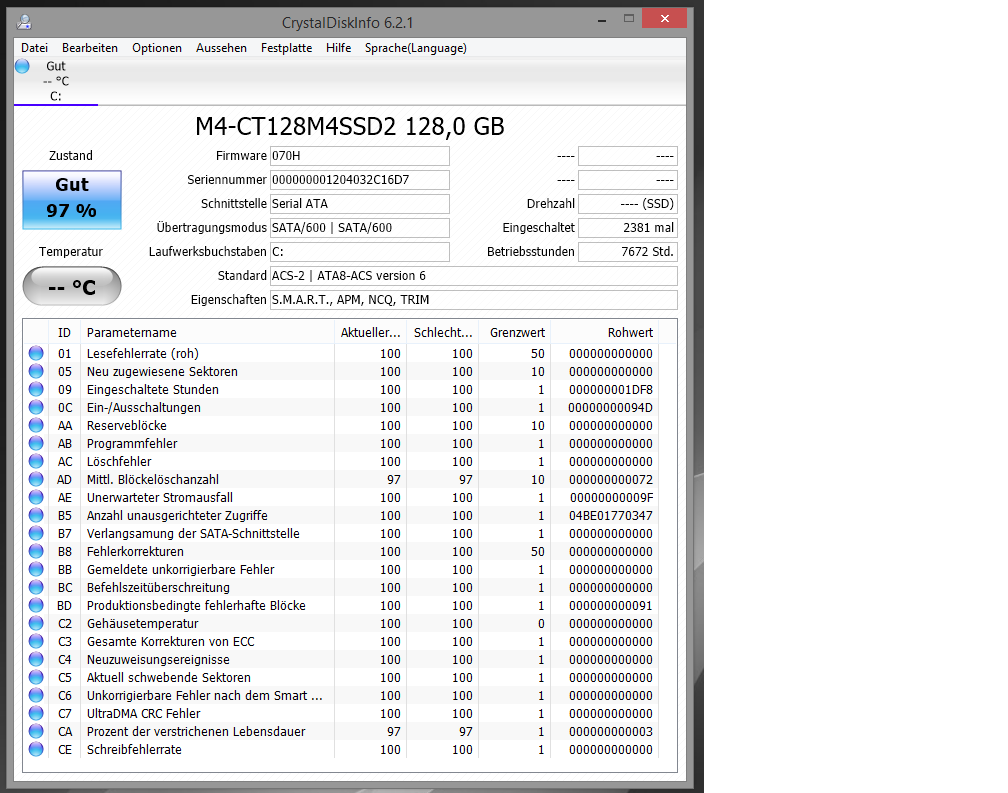Select the Gehäusetemperatur parameter name

pos(143,623)
